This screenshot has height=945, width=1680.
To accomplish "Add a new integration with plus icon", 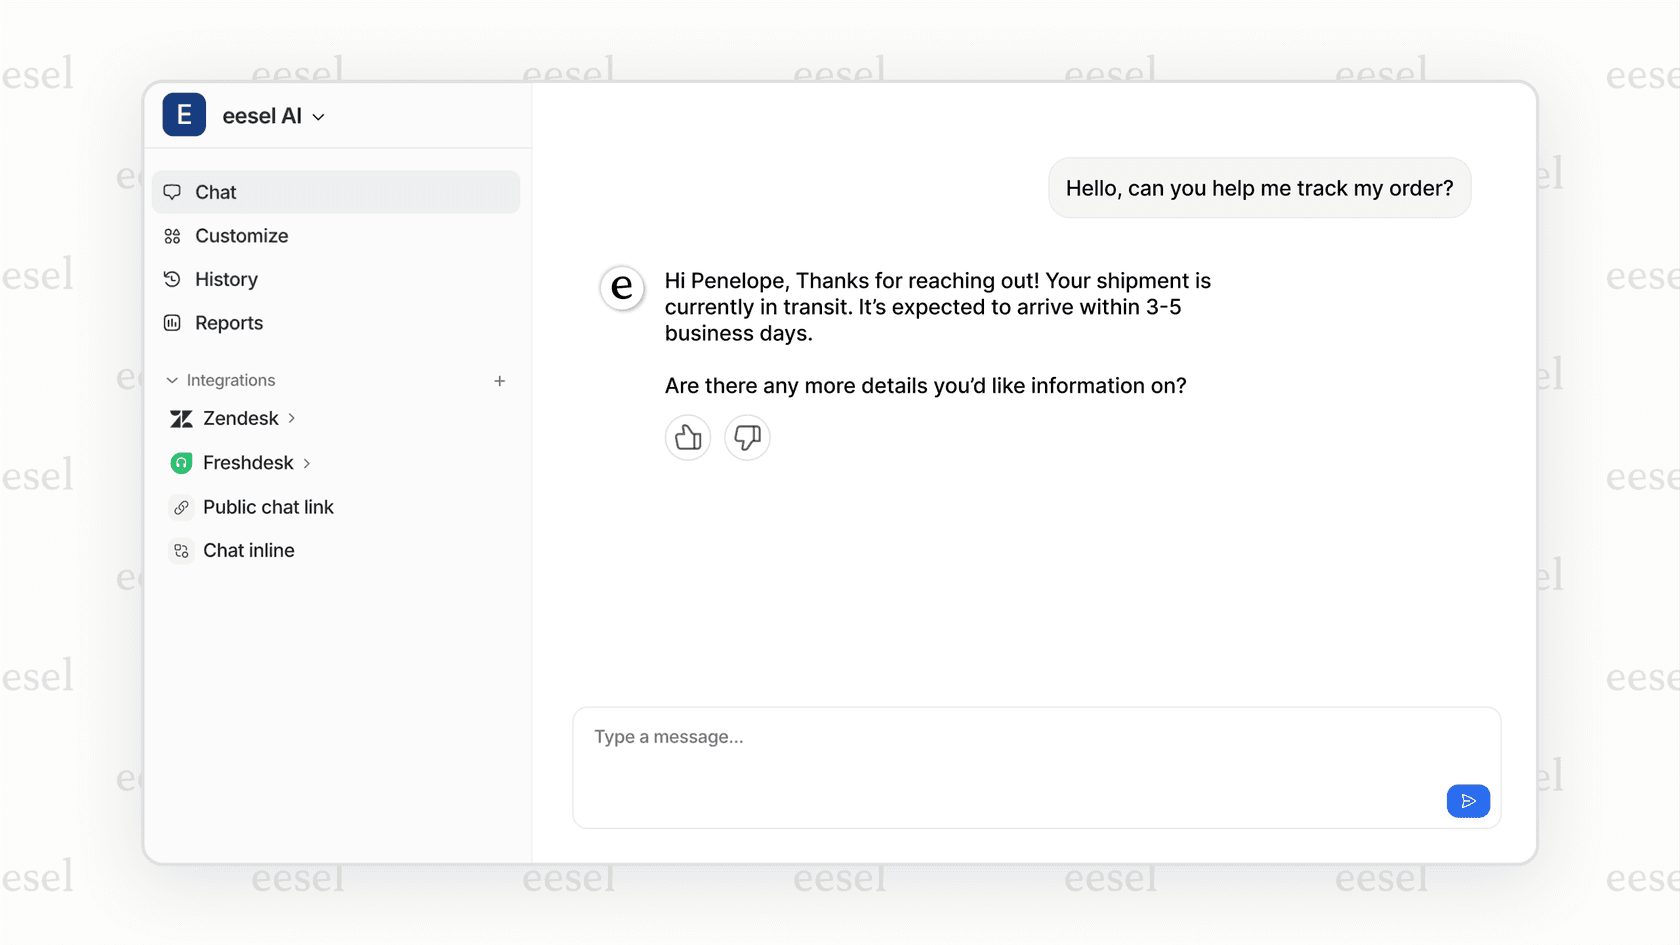I will coord(500,381).
